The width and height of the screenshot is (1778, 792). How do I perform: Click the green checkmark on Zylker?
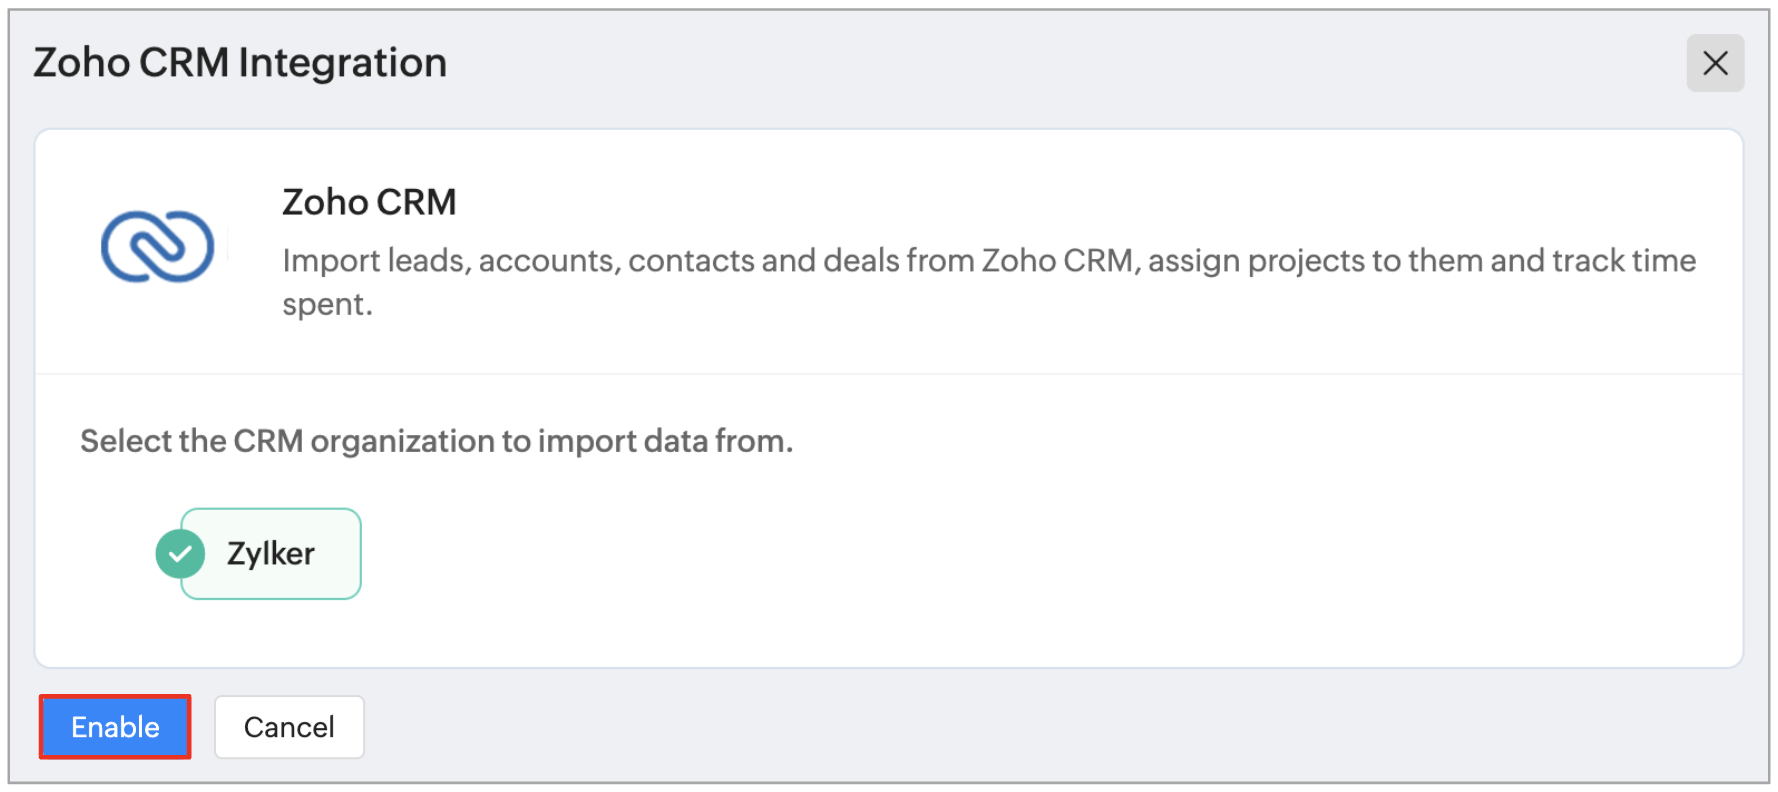point(180,554)
